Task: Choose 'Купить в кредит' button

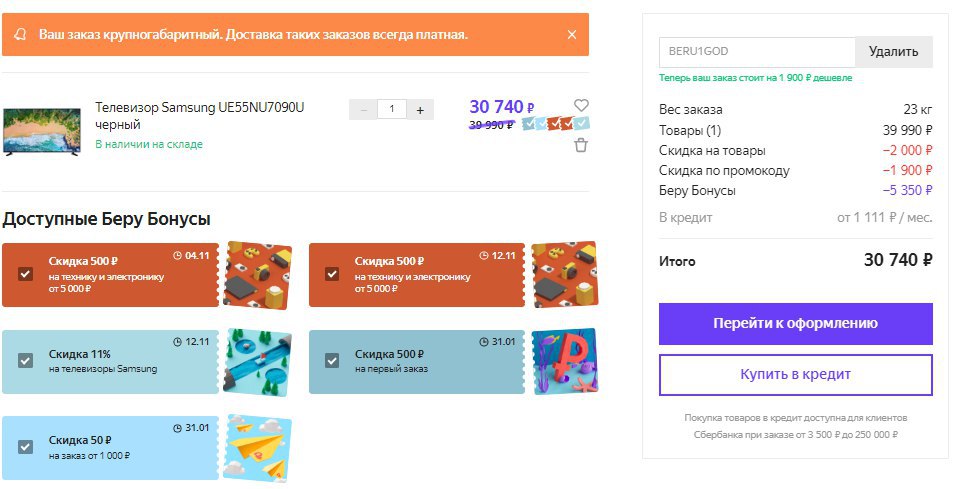Action: coord(795,375)
